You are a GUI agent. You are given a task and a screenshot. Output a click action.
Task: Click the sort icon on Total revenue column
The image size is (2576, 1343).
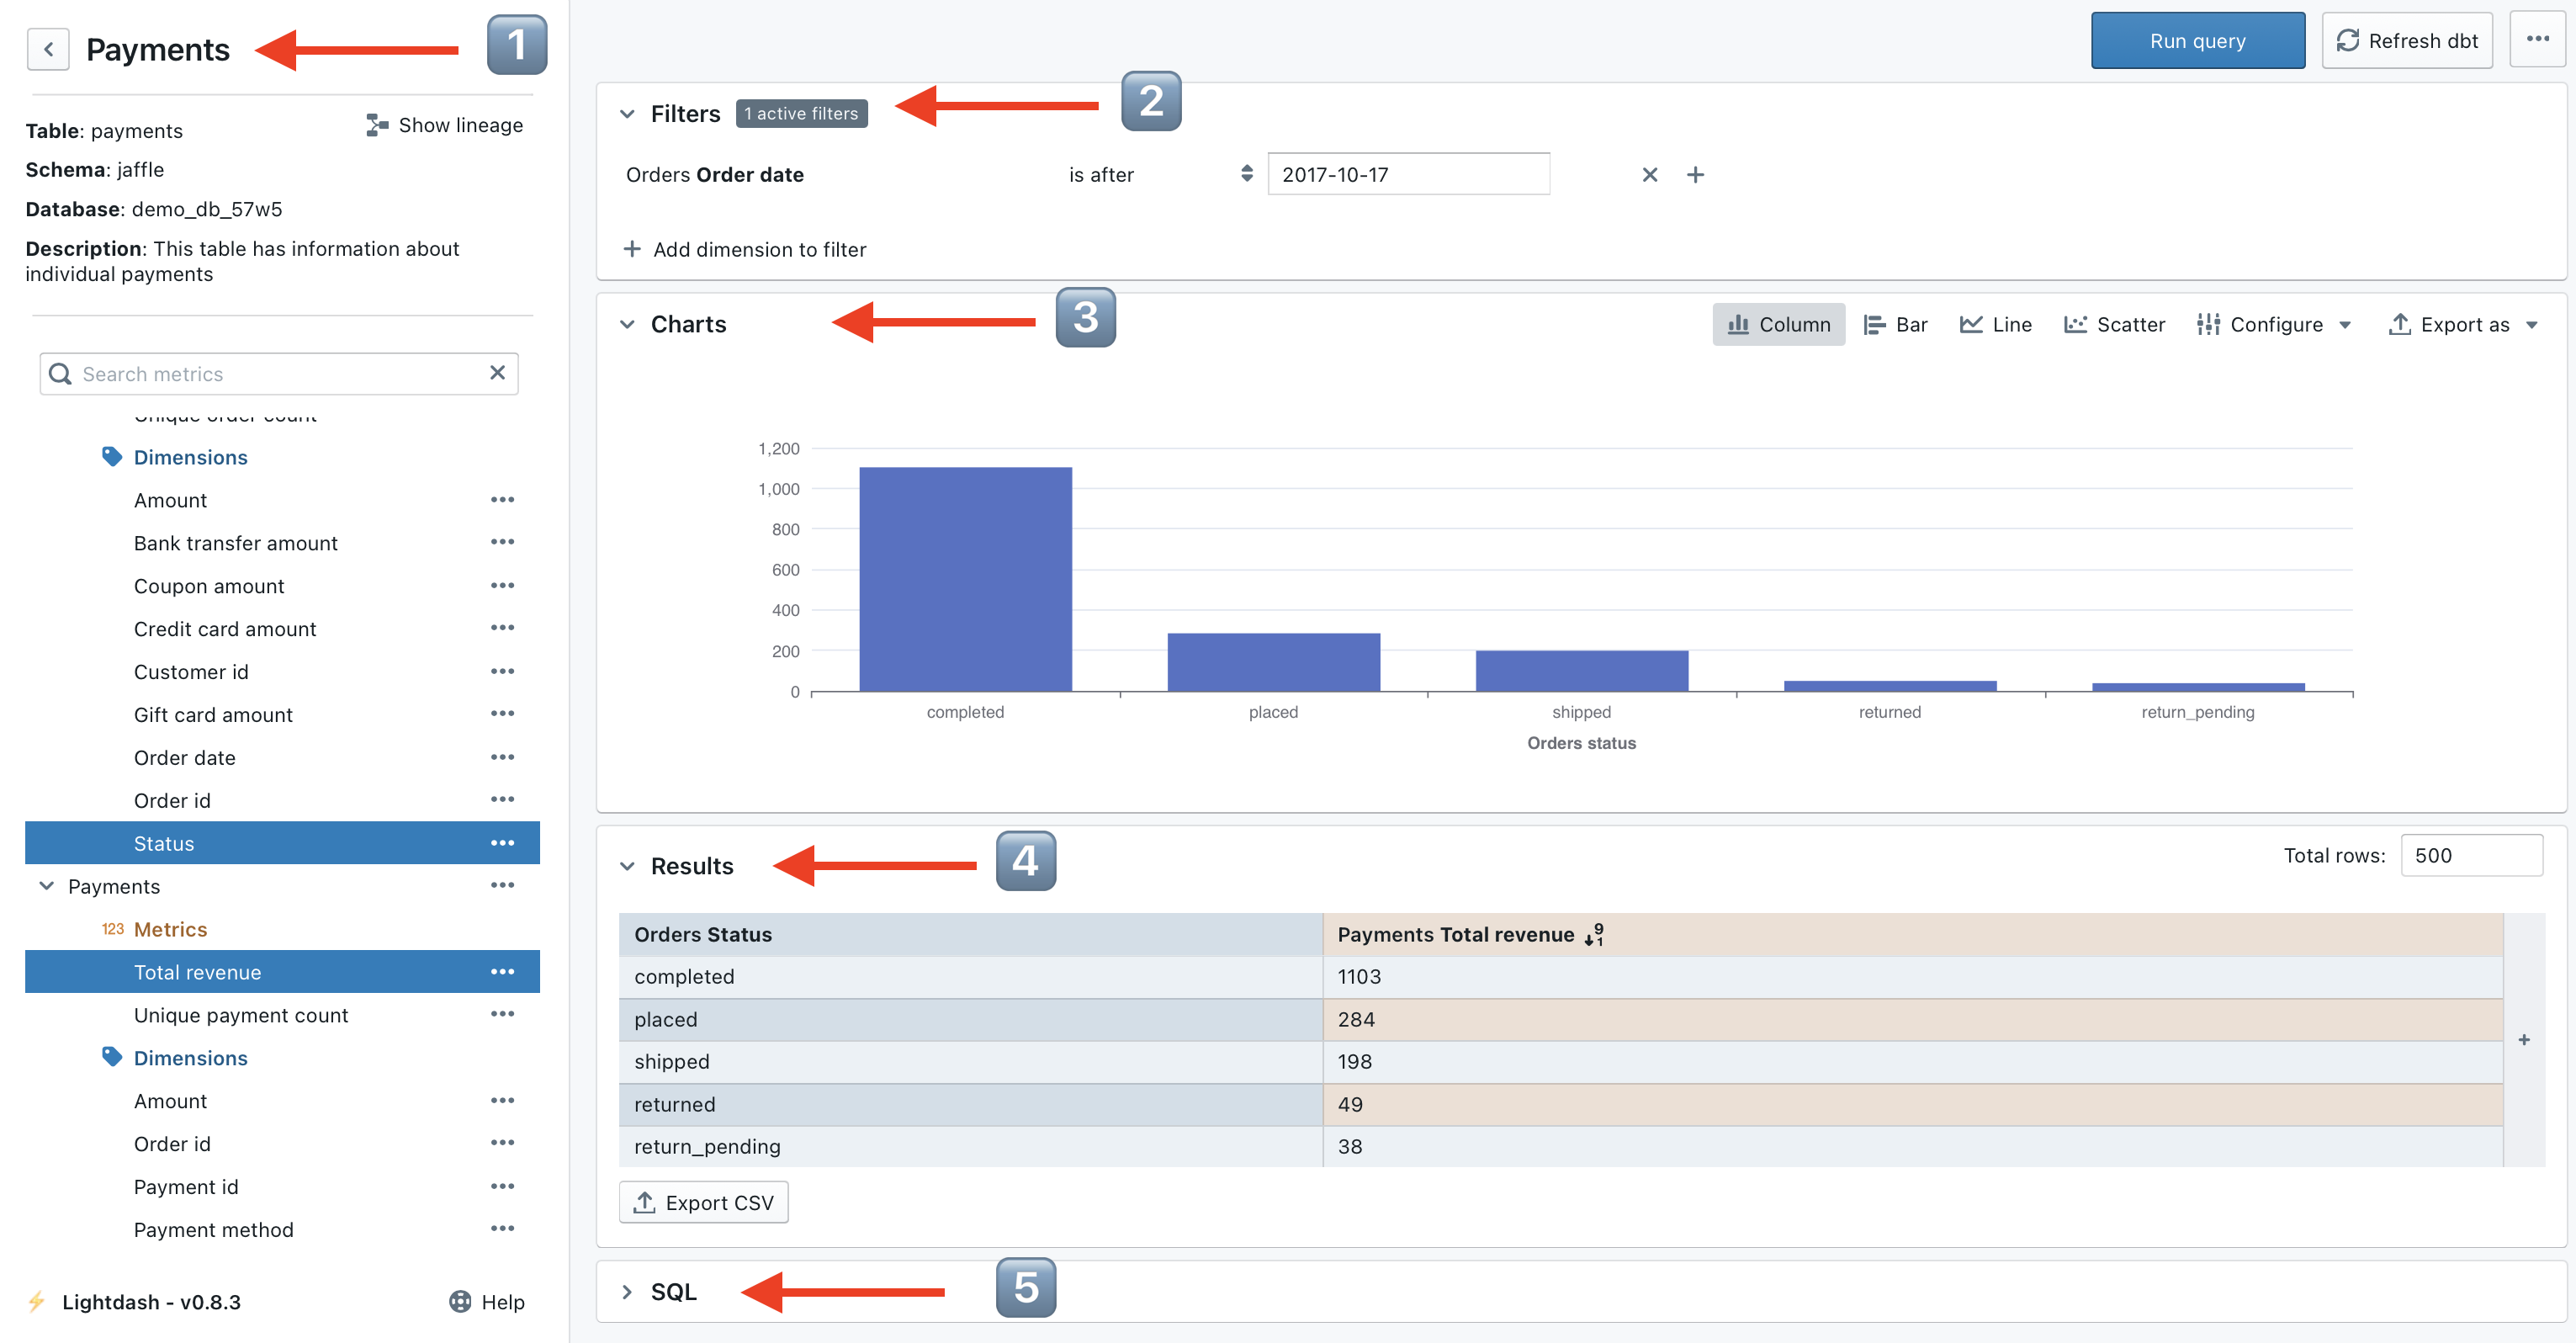1593,934
